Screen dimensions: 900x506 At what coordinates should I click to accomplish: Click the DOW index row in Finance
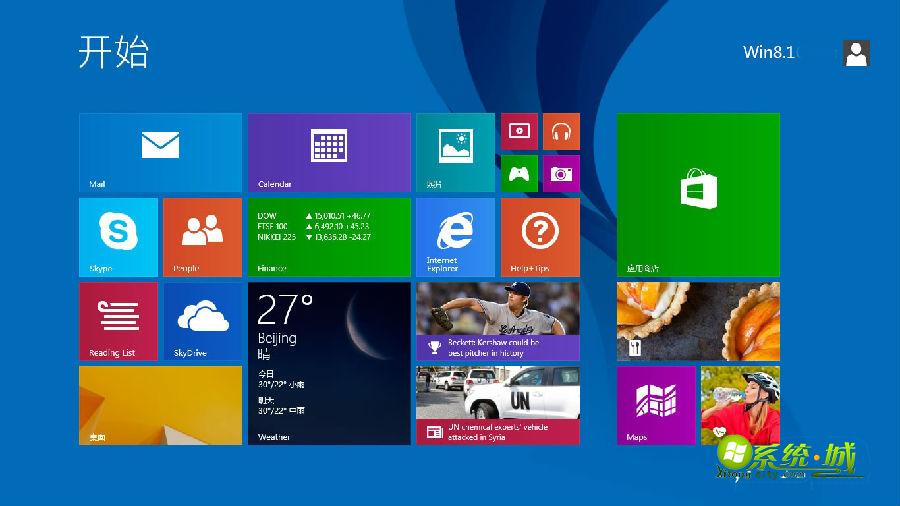[x=314, y=216]
